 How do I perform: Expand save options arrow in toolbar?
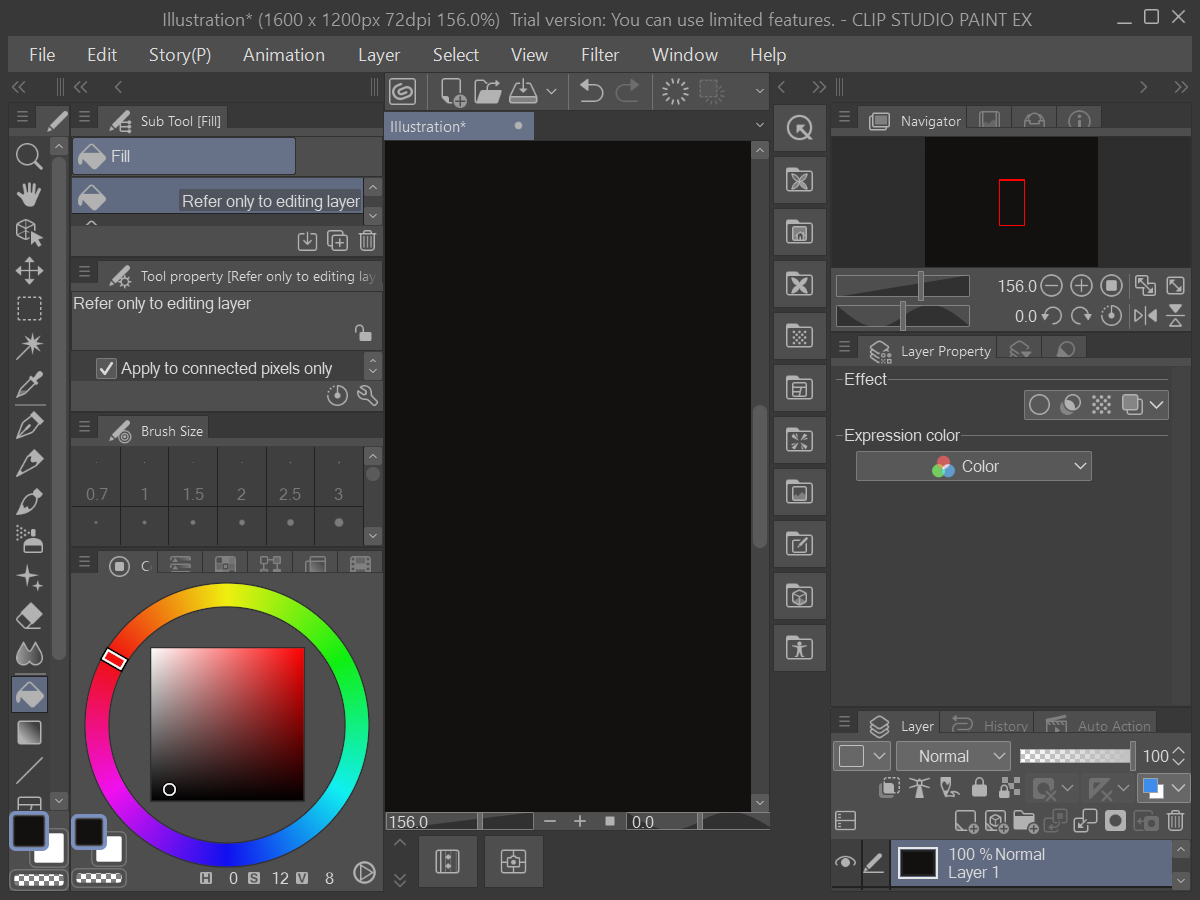pyautogui.click(x=552, y=92)
